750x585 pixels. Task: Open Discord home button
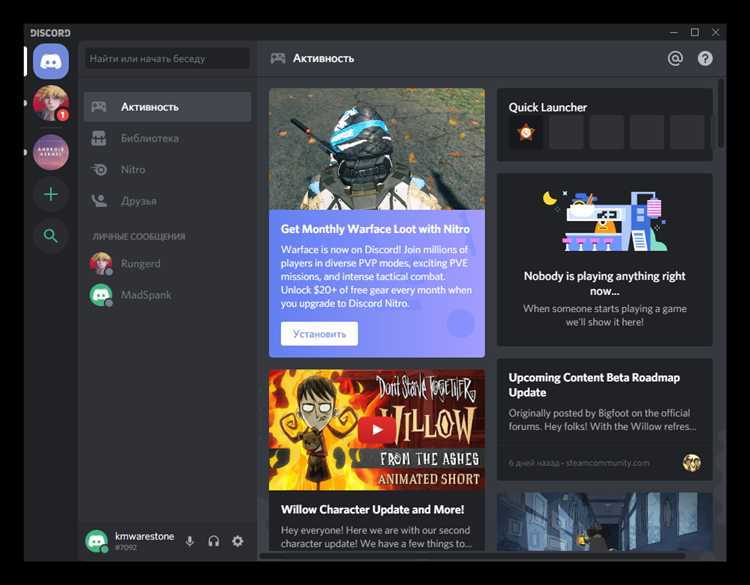(x=51, y=61)
